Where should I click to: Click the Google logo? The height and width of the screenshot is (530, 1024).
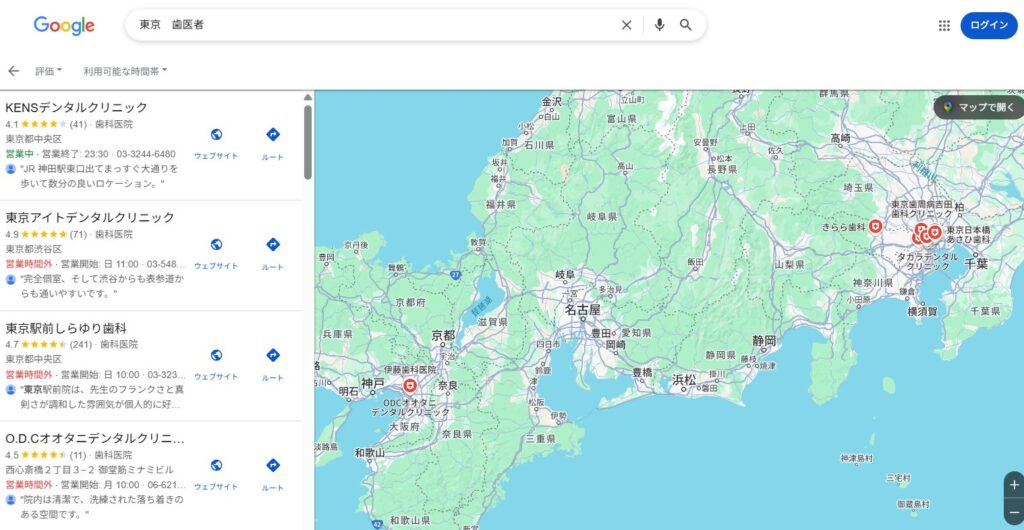click(64, 25)
